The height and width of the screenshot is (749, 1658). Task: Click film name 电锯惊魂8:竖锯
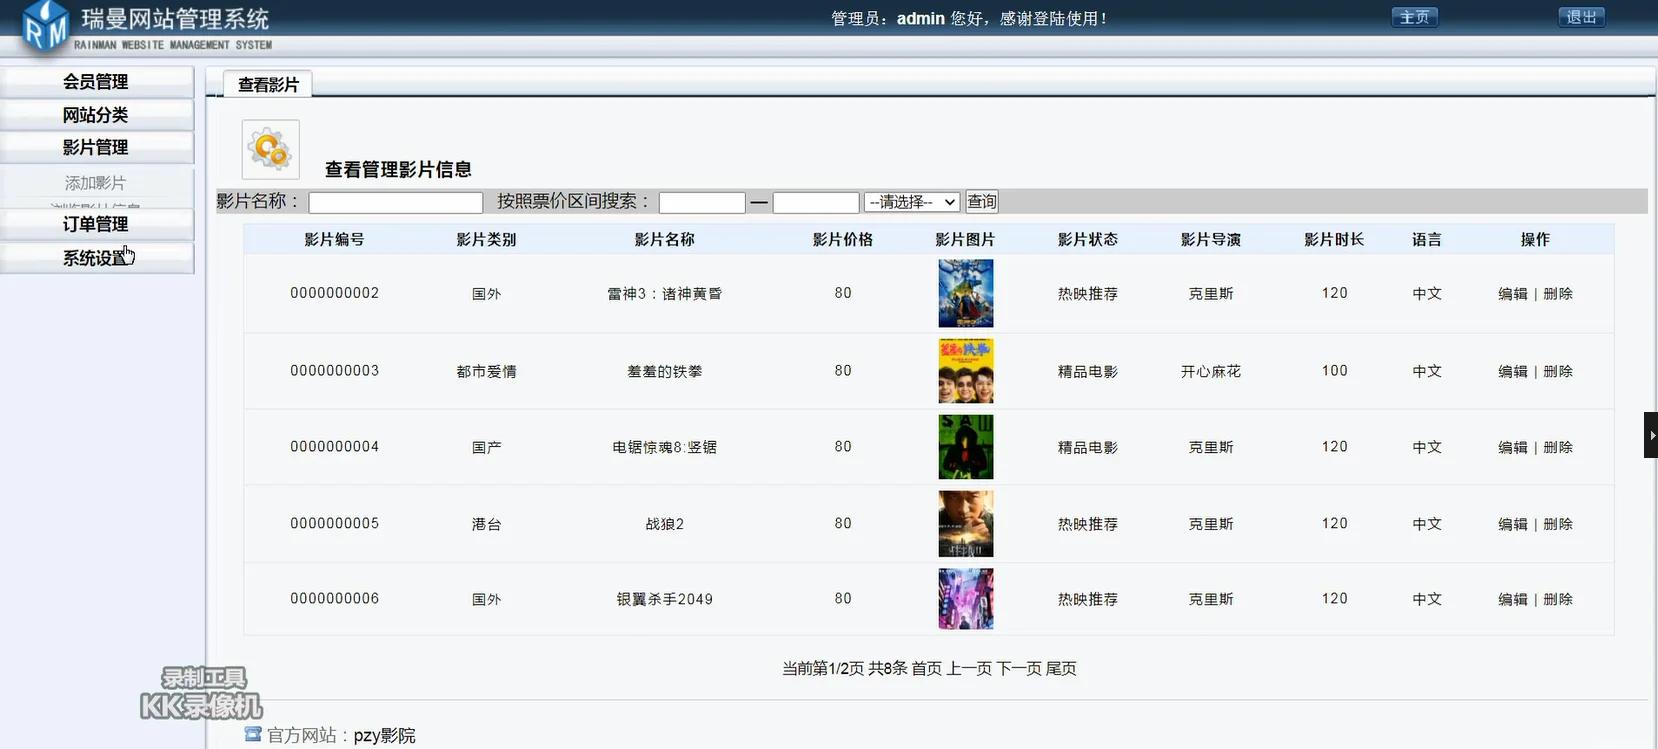pyautogui.click(x=664, y=447)
